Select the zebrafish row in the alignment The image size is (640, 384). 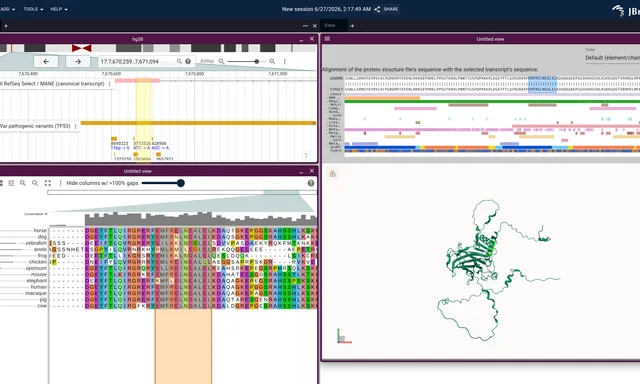(x=36, y=243)
